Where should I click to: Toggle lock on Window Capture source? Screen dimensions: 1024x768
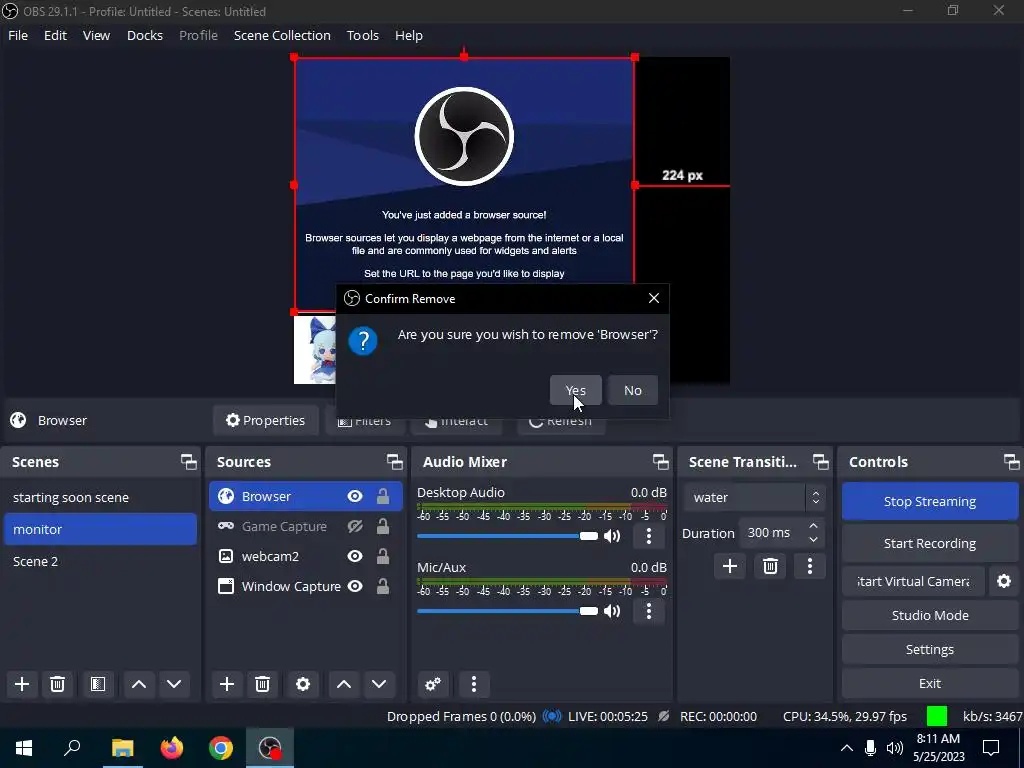383,586
